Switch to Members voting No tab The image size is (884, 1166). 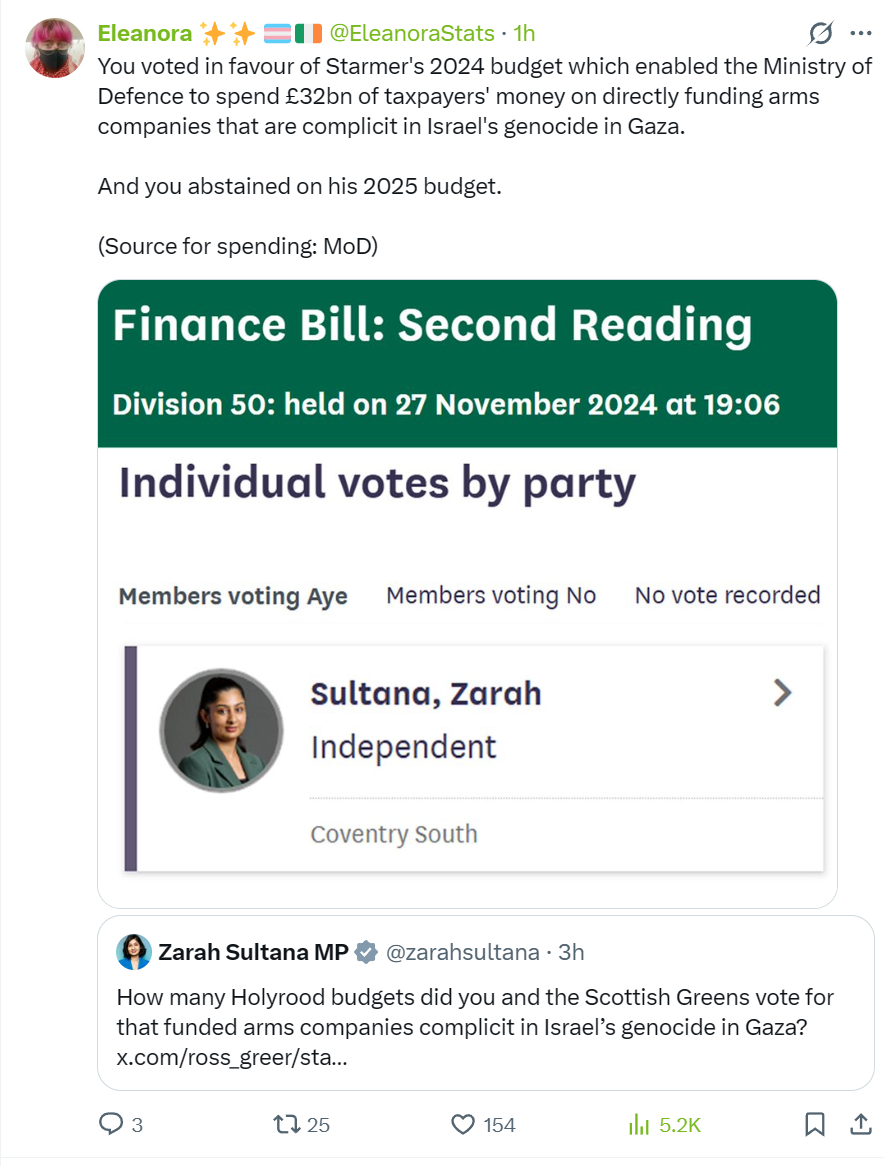(491, 596)
